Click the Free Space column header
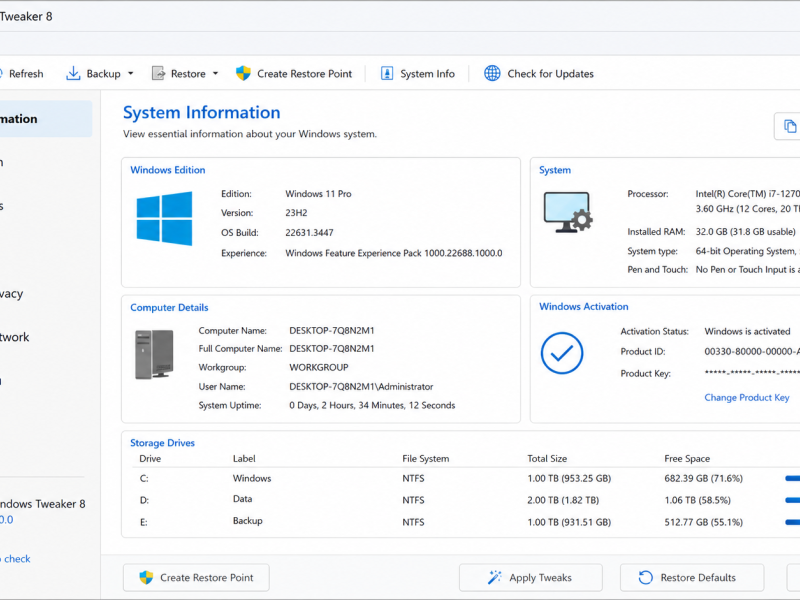This screenshot has height=600, width=800. pyautogui.click(x=687, y=459)
